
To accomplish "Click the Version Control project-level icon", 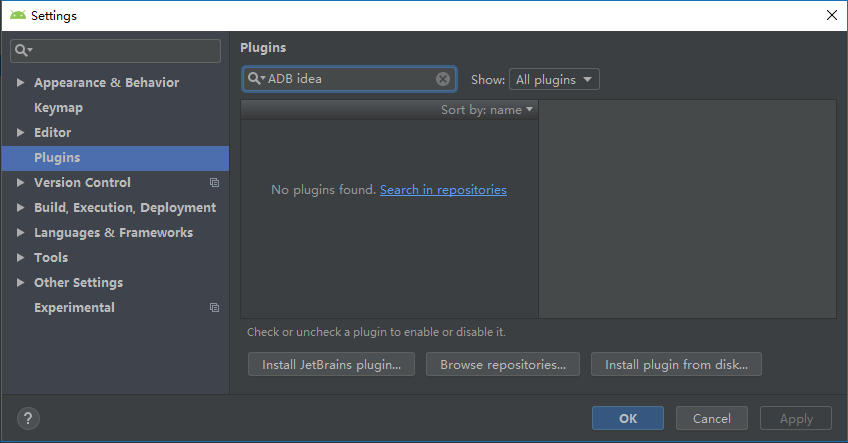I will [214, 183].
